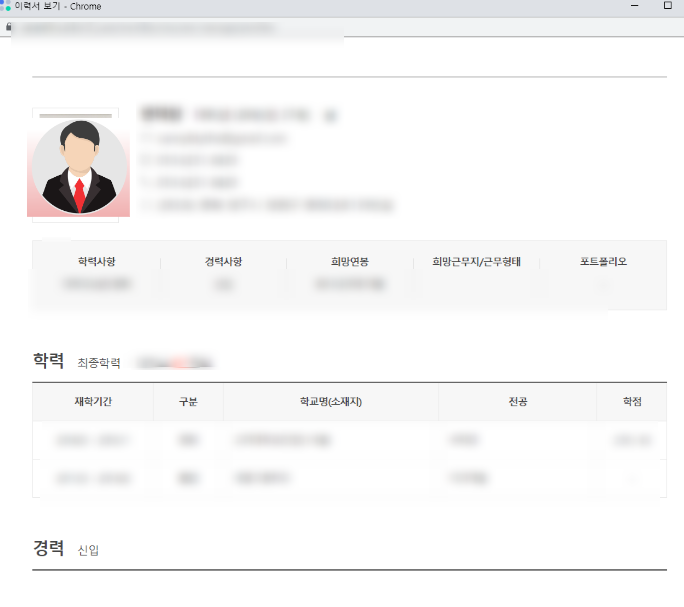Click the 경력 section heading
Screen dimensions: 684x607
(x=48, y=548)
